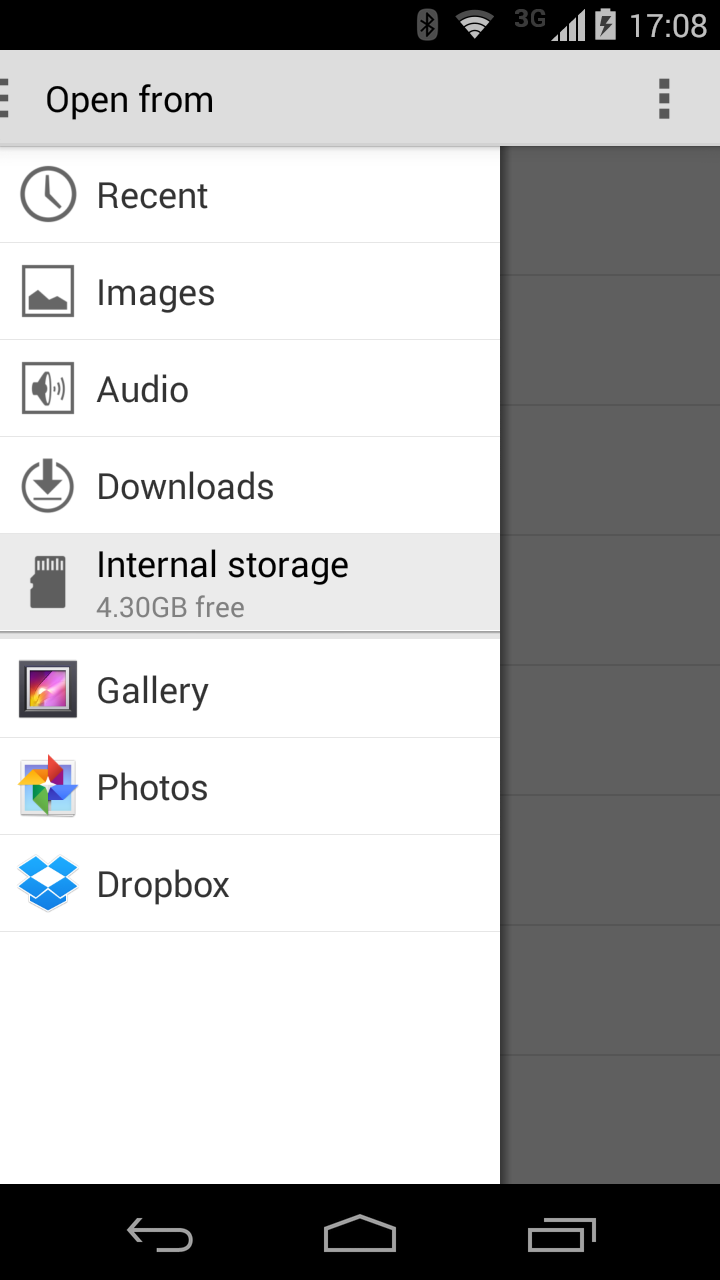
Task: Select the Recent entry label
Action: tap(152, 195)
